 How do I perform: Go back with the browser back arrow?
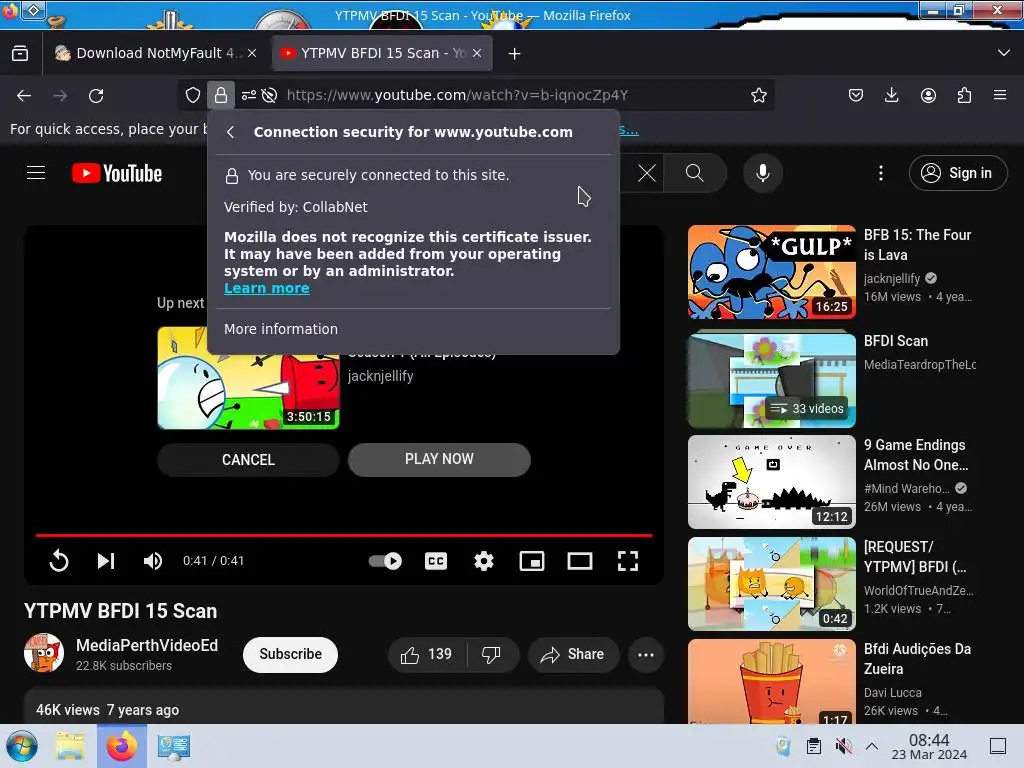coord(24,96)
